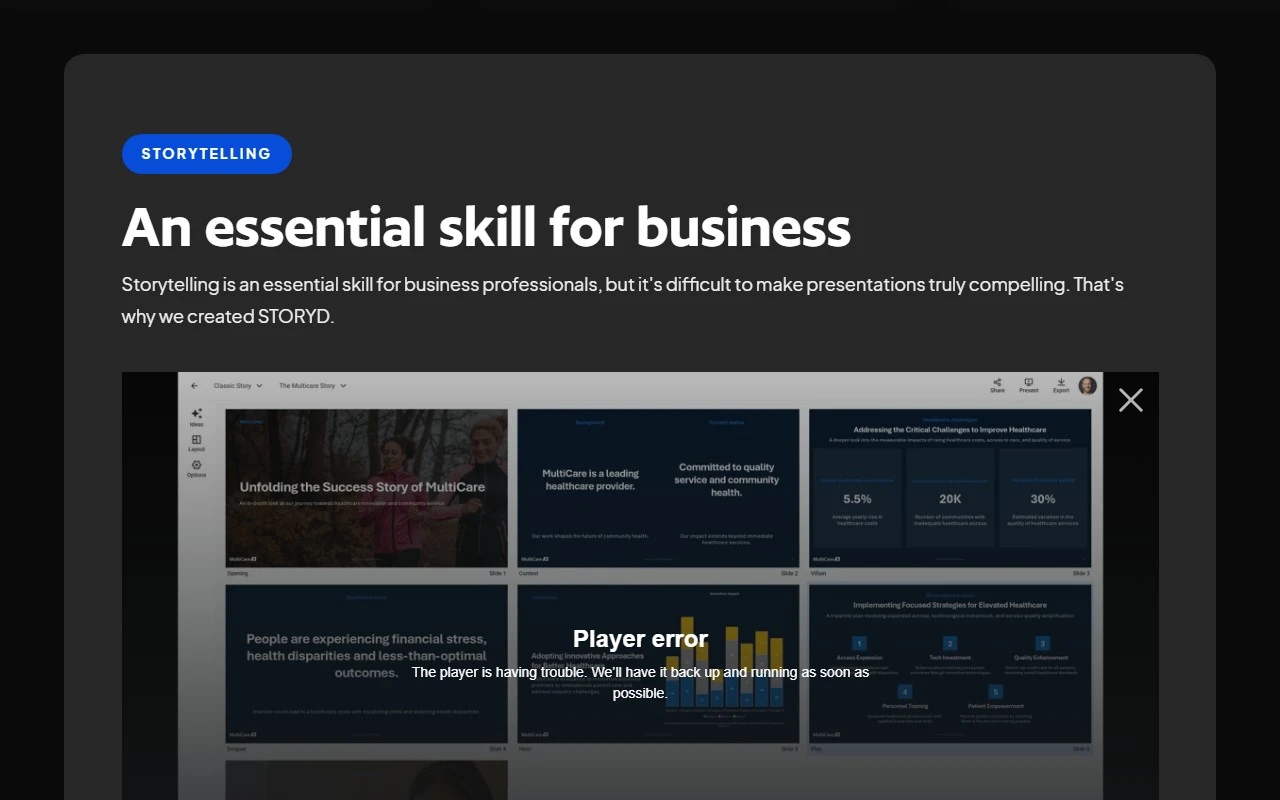Click the Share icon
Screen dimensions: 1280x800
click(997, 385)
